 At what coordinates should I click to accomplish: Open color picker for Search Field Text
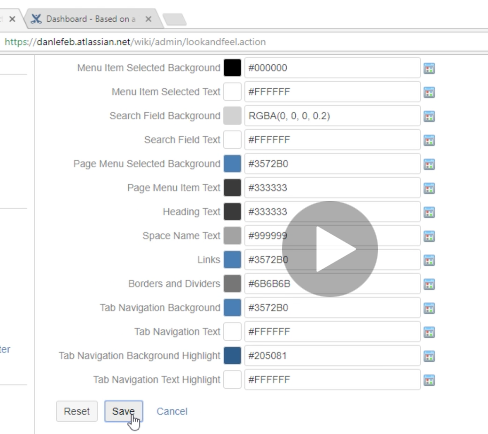429,140
